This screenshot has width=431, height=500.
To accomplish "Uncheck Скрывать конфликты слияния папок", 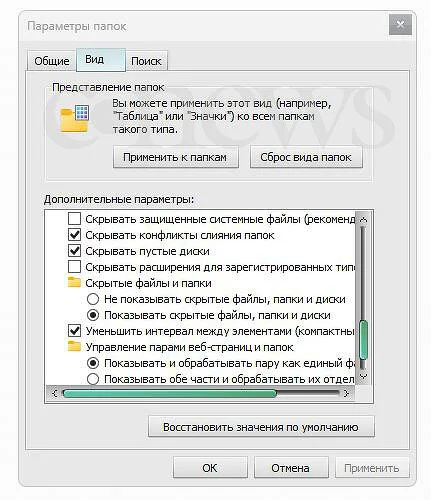I will click(x=74, y=235).
